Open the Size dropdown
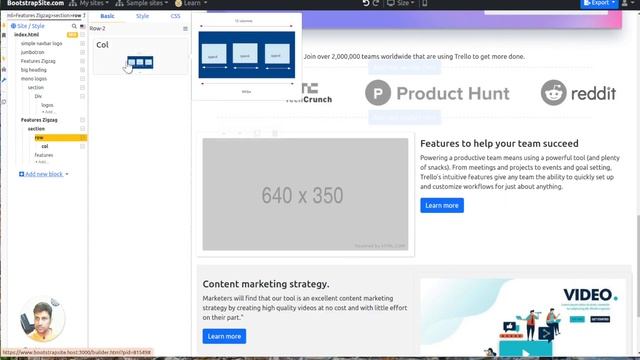Image resolution: width=640 pixels, height=360 pixels. click(401, 3)
